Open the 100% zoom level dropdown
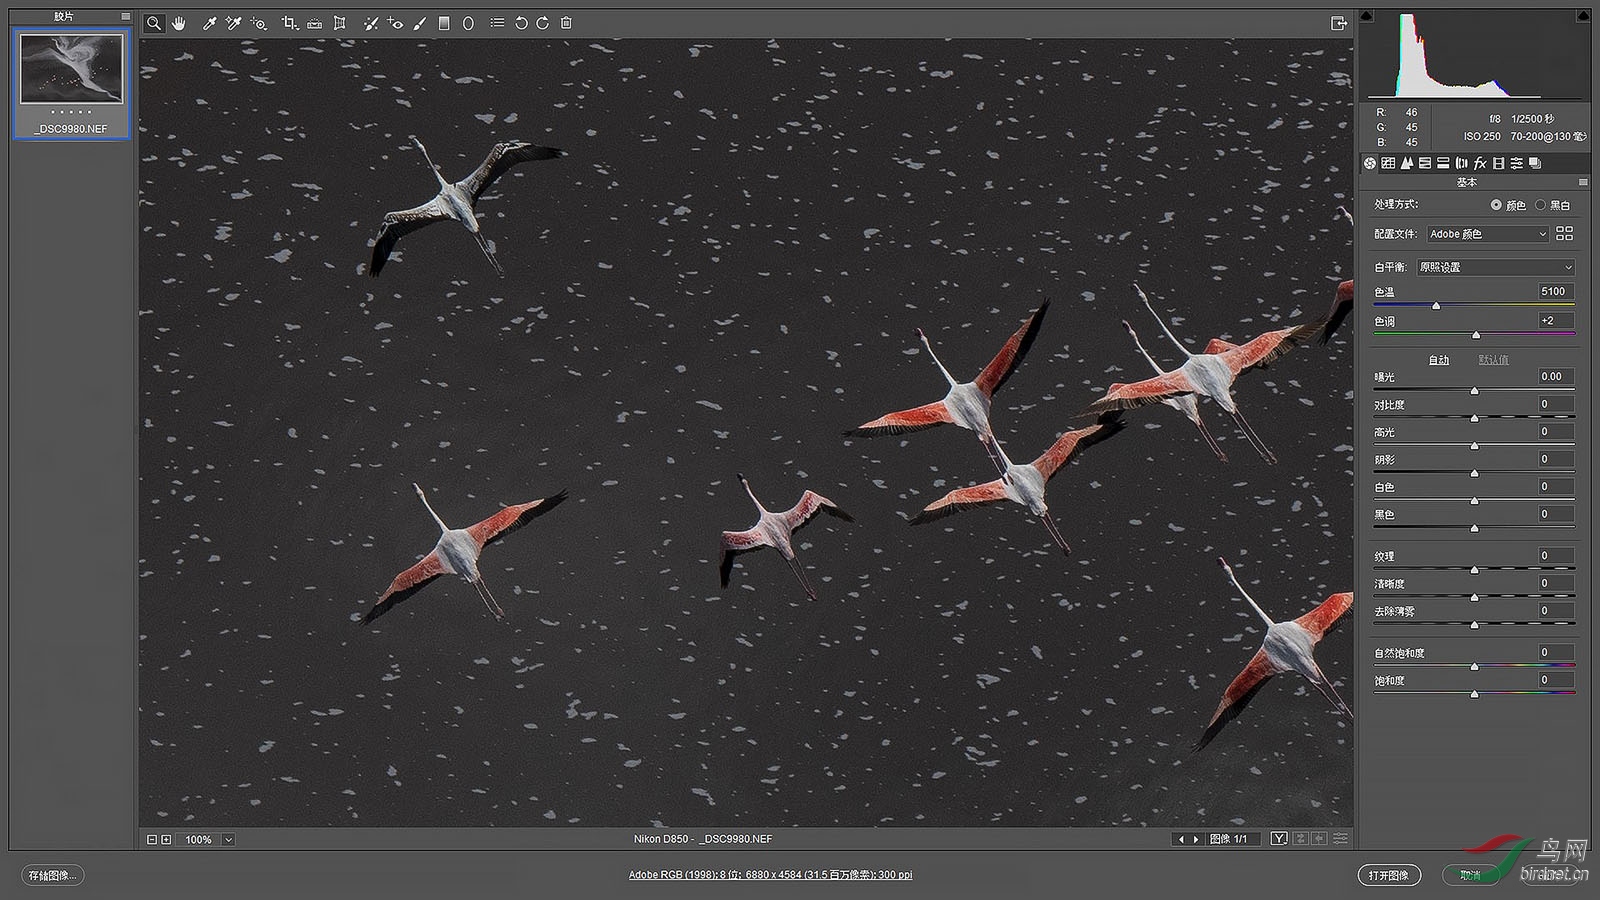 228,840
